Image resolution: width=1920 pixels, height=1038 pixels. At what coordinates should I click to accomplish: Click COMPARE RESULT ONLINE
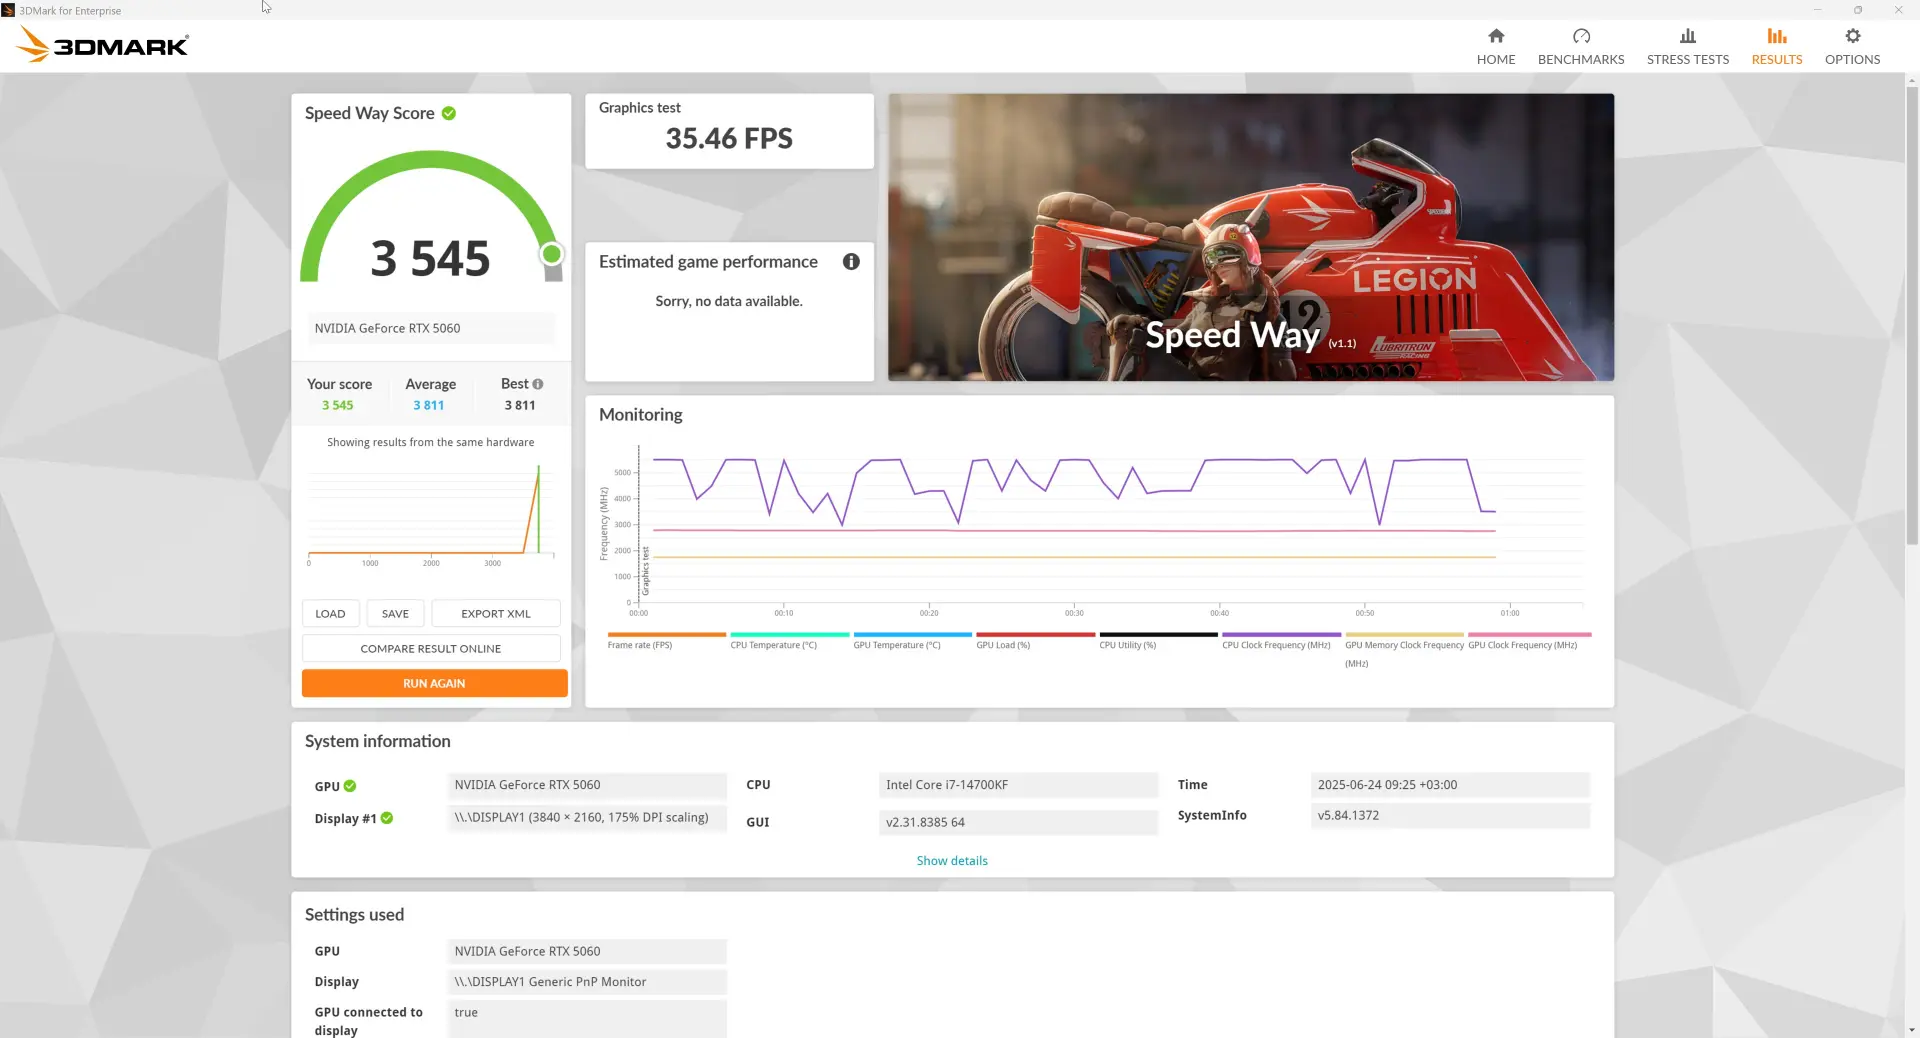(431, 648)
